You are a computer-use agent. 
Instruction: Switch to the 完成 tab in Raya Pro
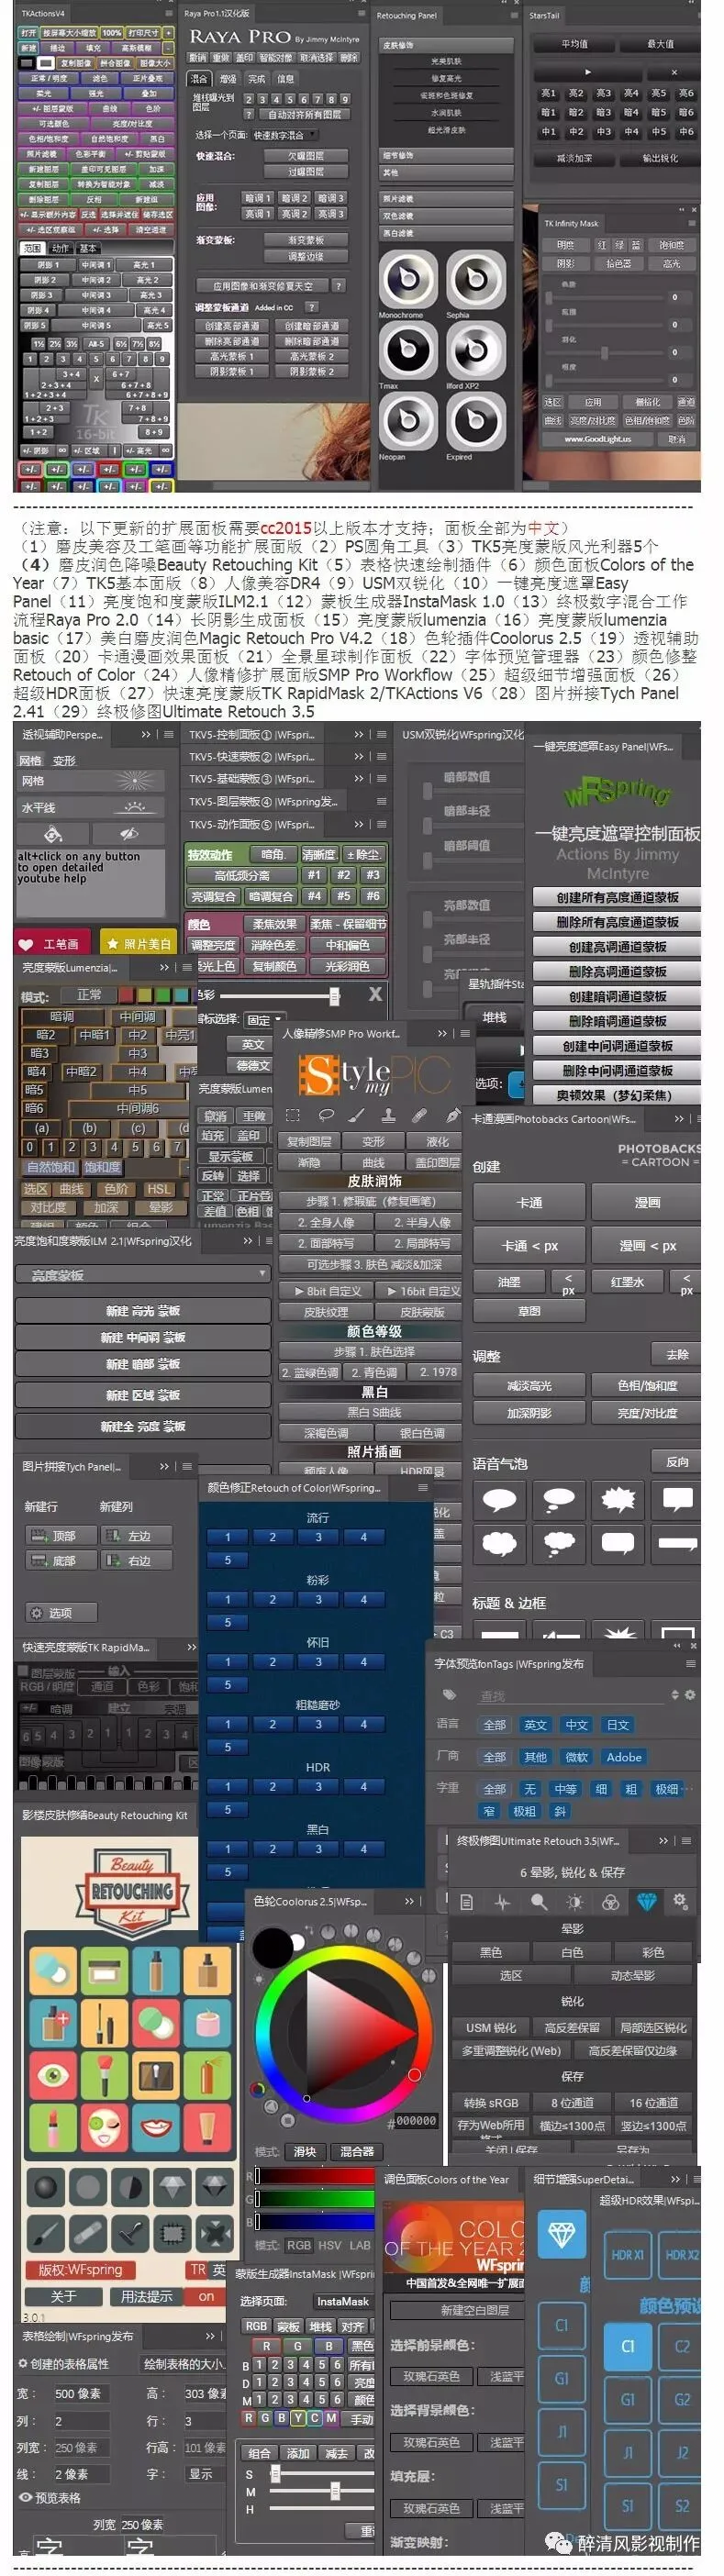tap(257, 79)
